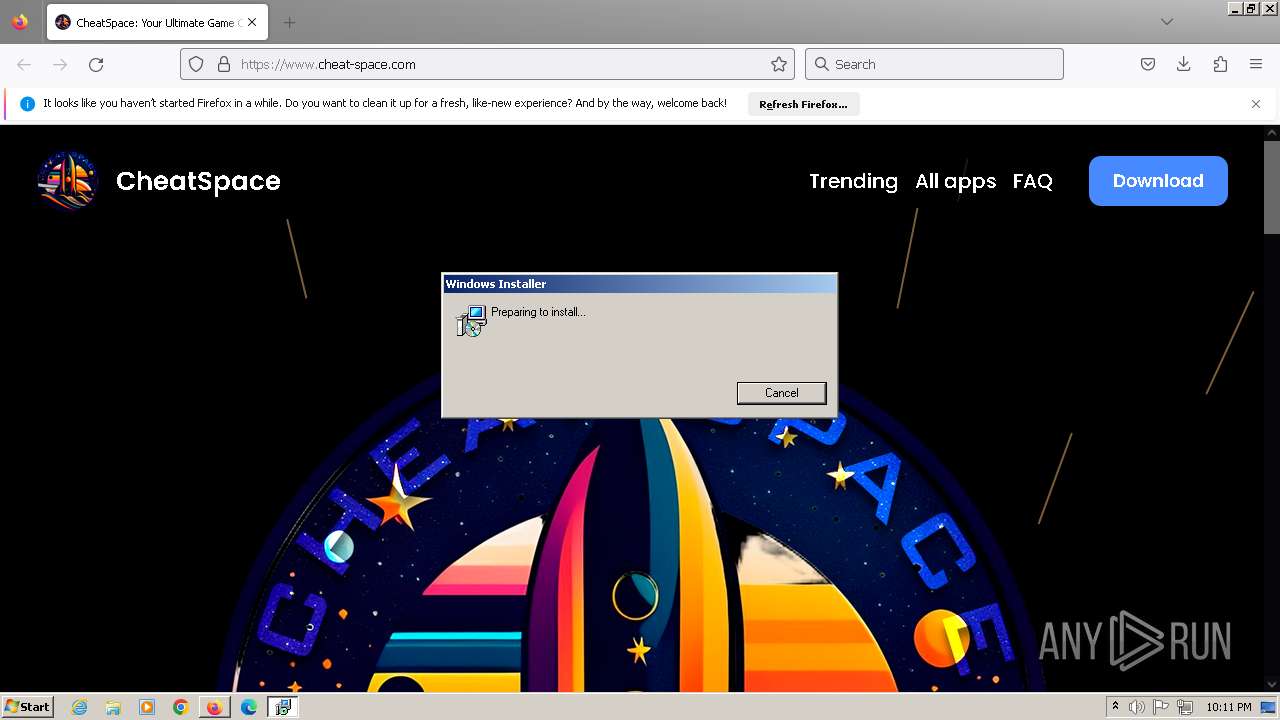The image size is (1280, 720).
Task: Click the Preparing to install text
Action: coord(538,312)
